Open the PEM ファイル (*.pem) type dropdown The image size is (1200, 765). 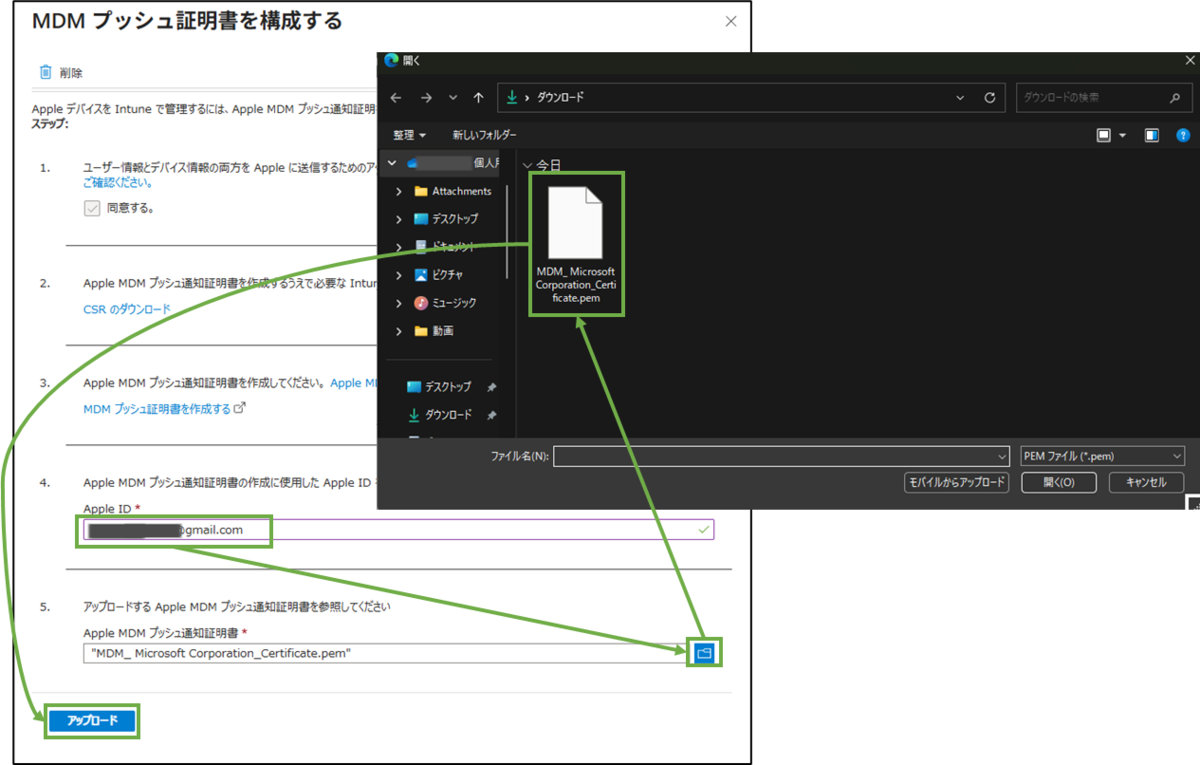pyautogui.click(x=1103, y=456)
